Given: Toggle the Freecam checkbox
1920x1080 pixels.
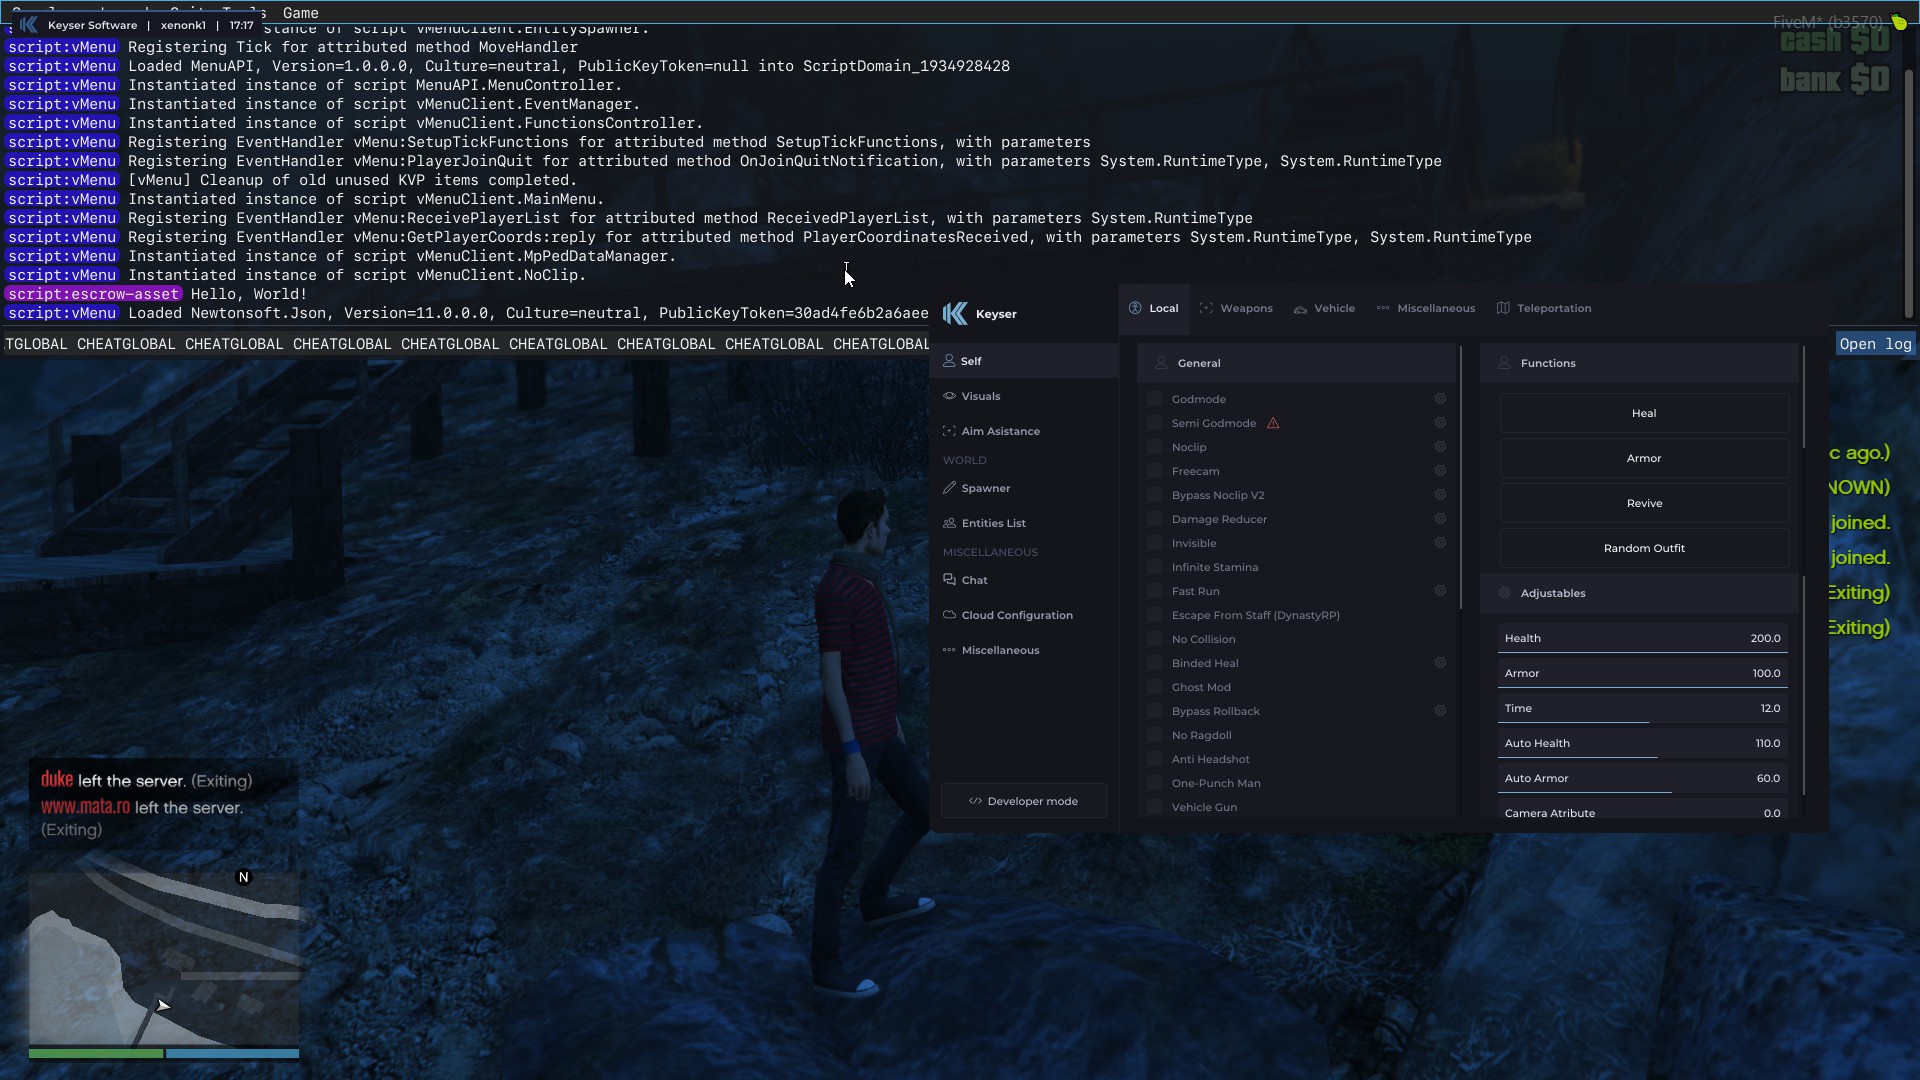Looking at the screenshot, I should [1155, 471].
